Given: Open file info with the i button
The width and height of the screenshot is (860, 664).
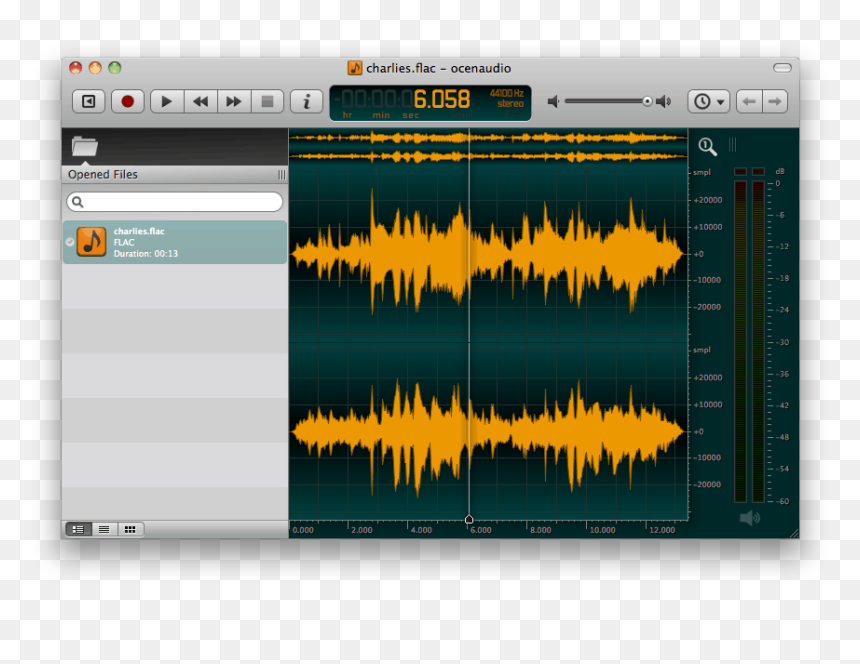Looking at the screenshot, I should point(306,101).
